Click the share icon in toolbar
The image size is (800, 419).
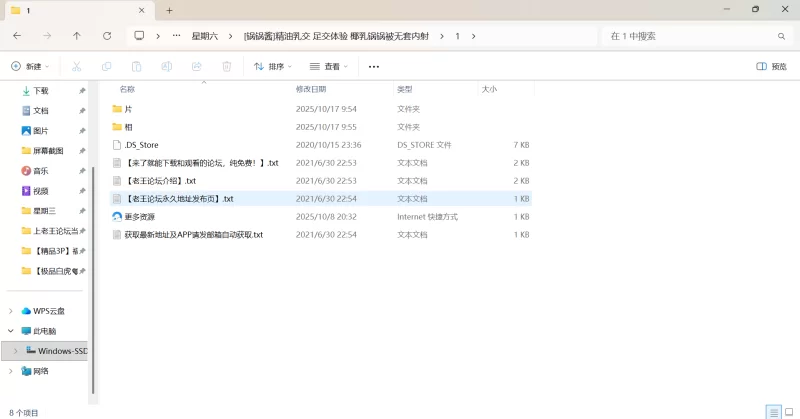[x=196, y=66]
